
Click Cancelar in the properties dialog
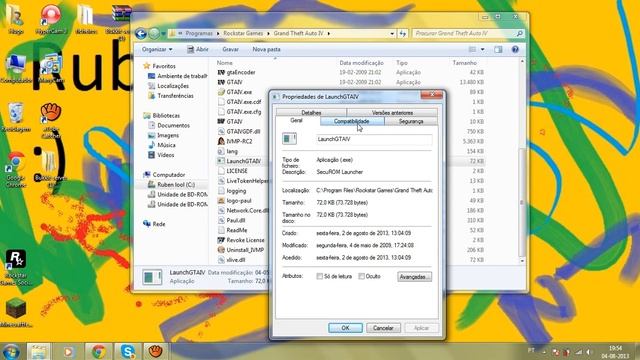[x=383, y=328]
